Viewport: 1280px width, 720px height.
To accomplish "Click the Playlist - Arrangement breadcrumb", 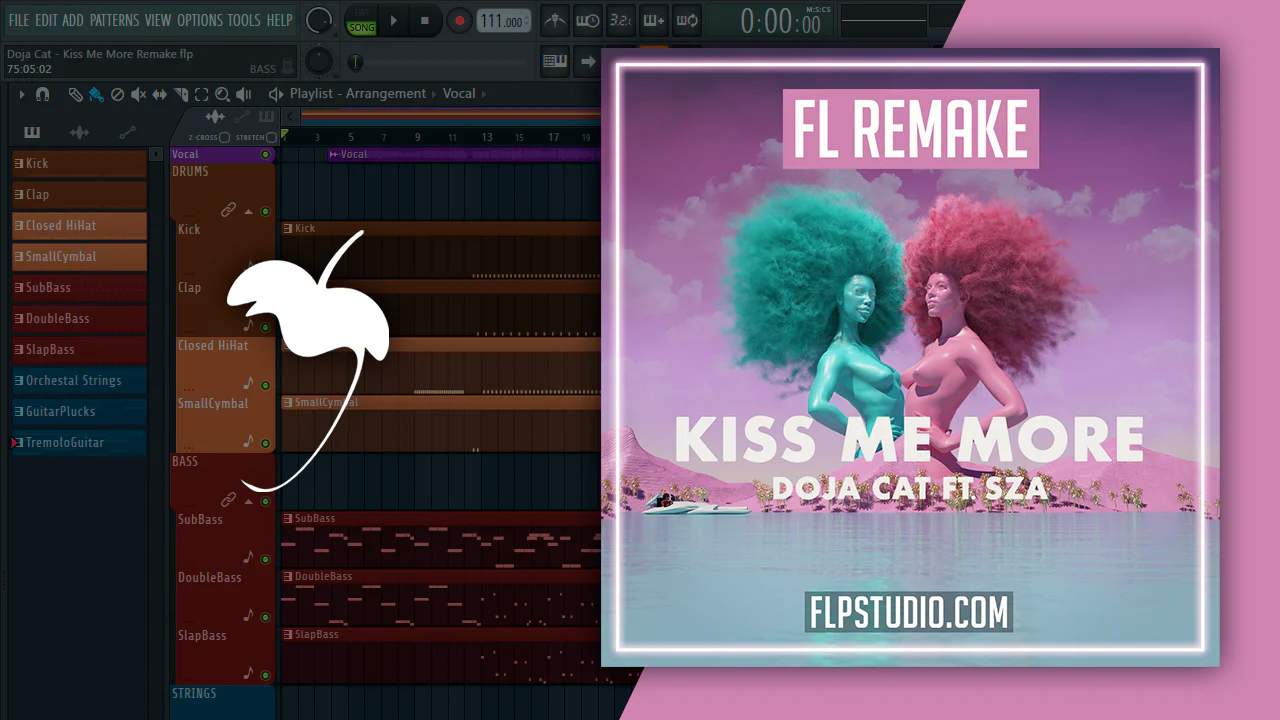I will [358, 94].
